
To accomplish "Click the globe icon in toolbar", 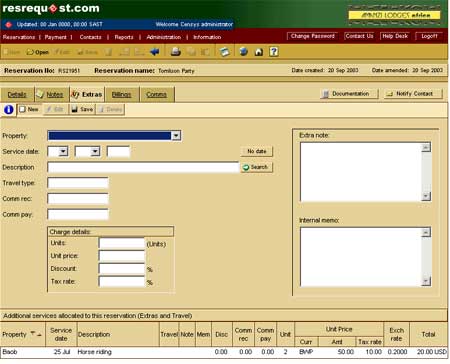I will pos(244,52).
